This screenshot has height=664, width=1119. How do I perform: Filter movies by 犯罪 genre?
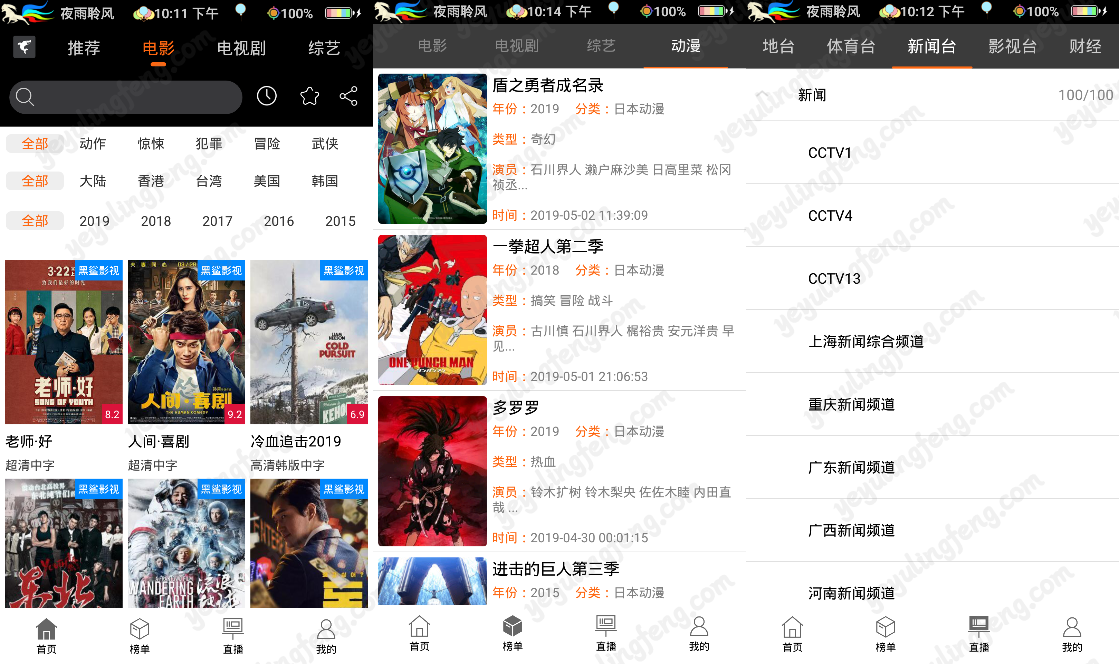click(x=209, y=144)
